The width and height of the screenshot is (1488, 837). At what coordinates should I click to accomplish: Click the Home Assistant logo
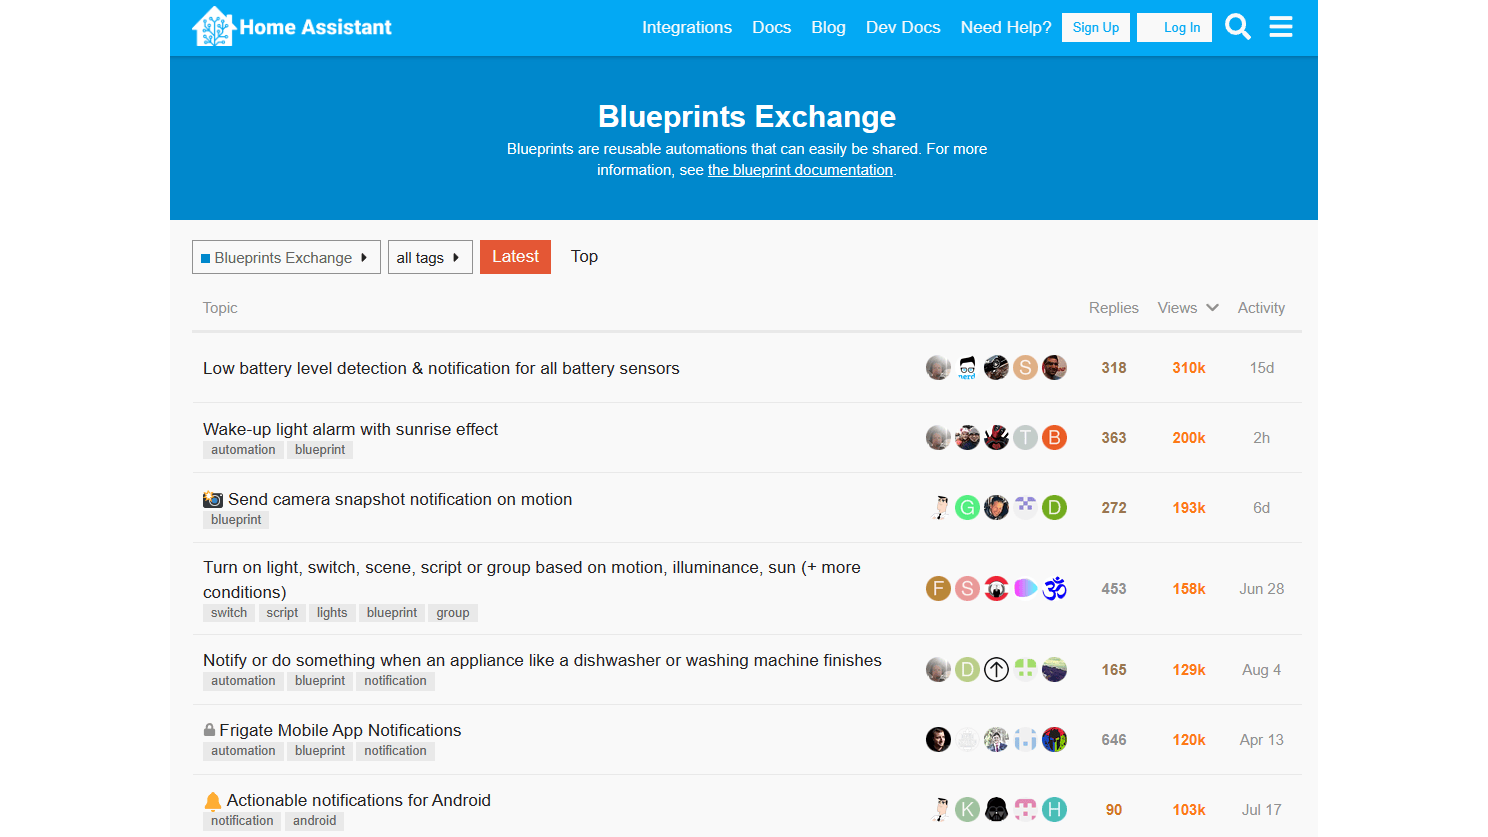[x=292, y=27]
